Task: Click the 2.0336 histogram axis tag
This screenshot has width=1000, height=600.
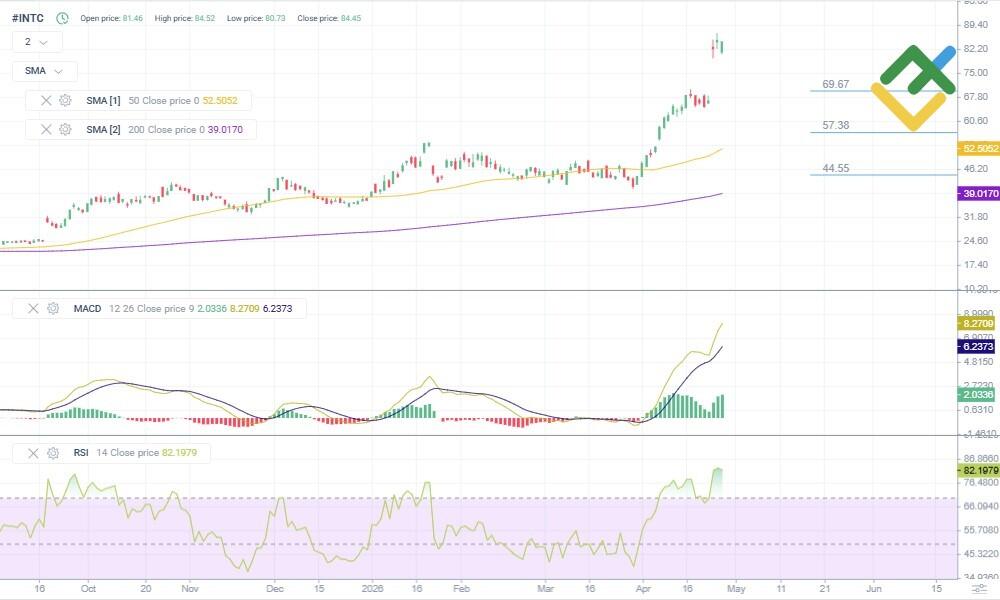Action: [x=977, y=395]
